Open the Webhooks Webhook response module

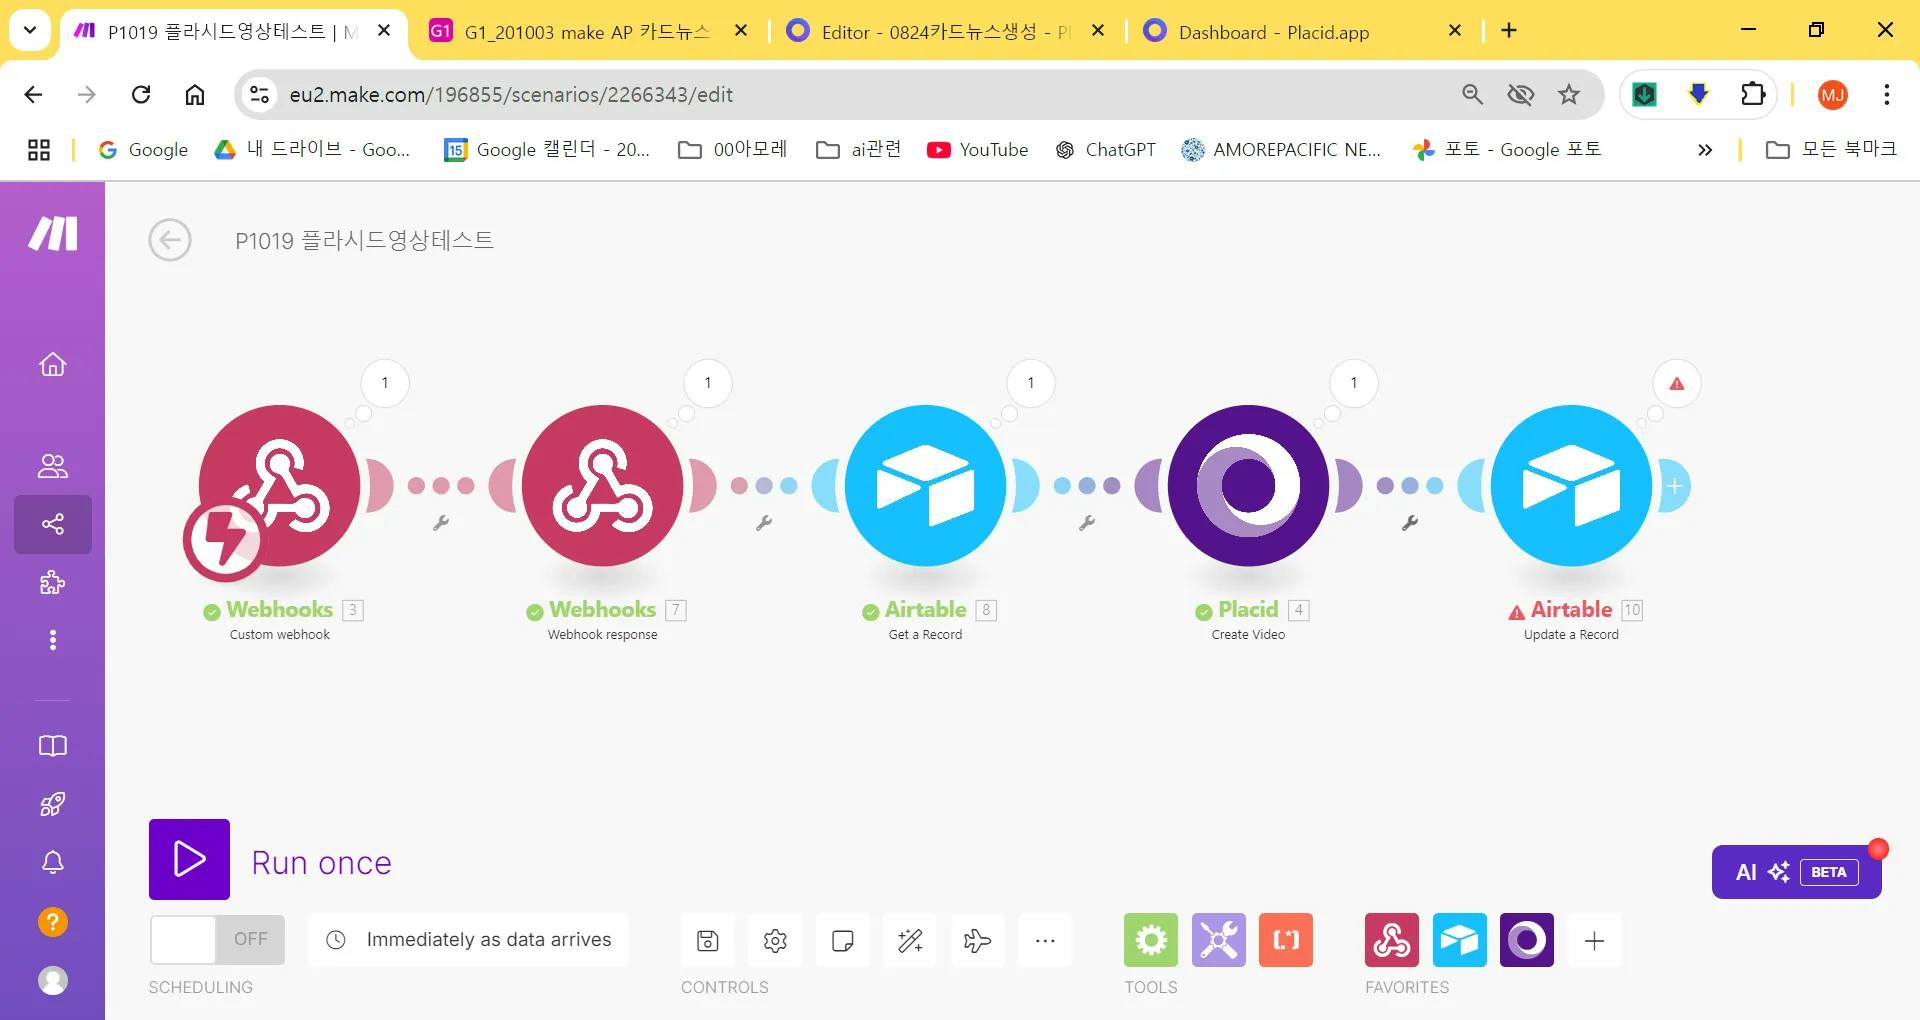click(603, 486)
